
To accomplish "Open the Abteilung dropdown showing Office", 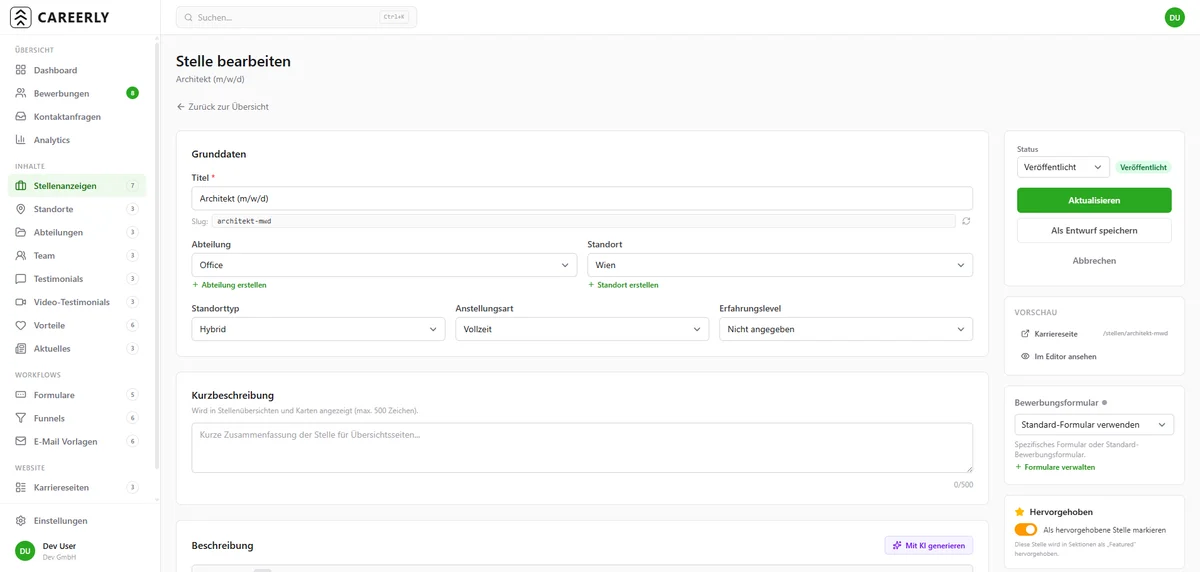I will pyautogui.click(x=384, y=265).
